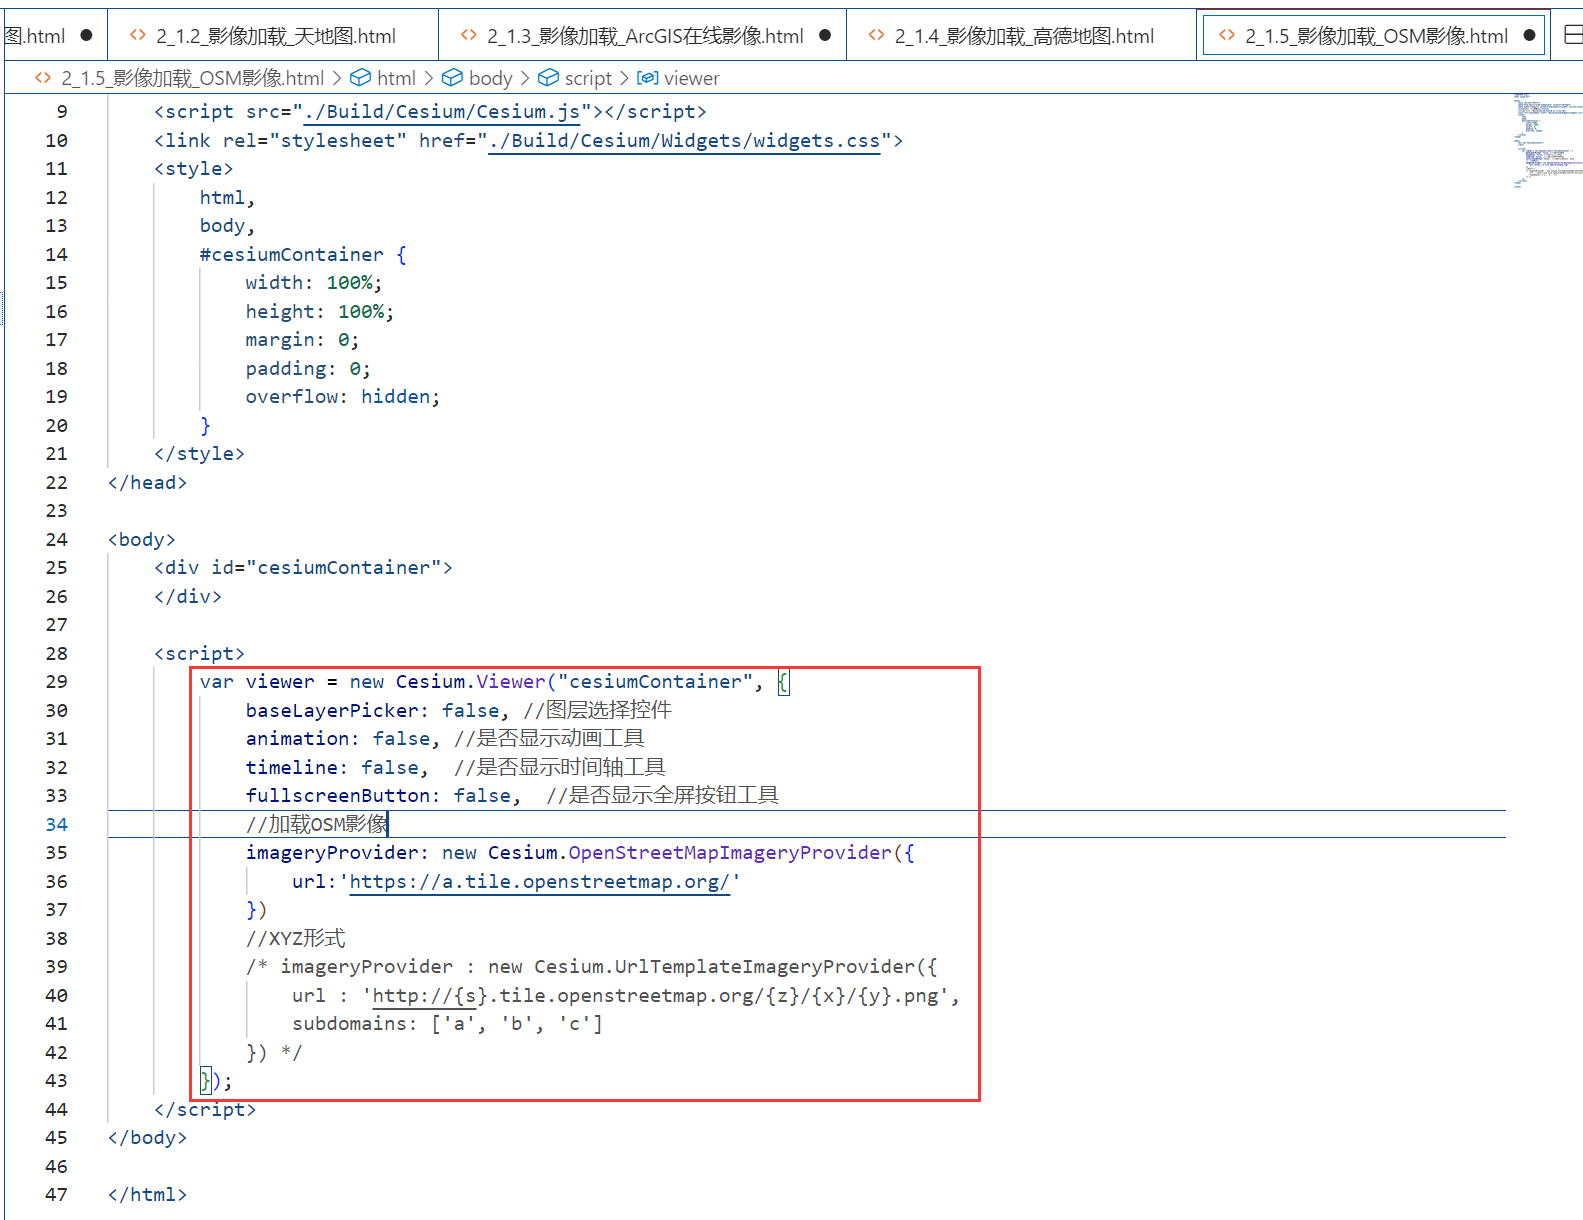
Task: Click the '//加载OSM影像' comment
Action: [x=317, y=825]
